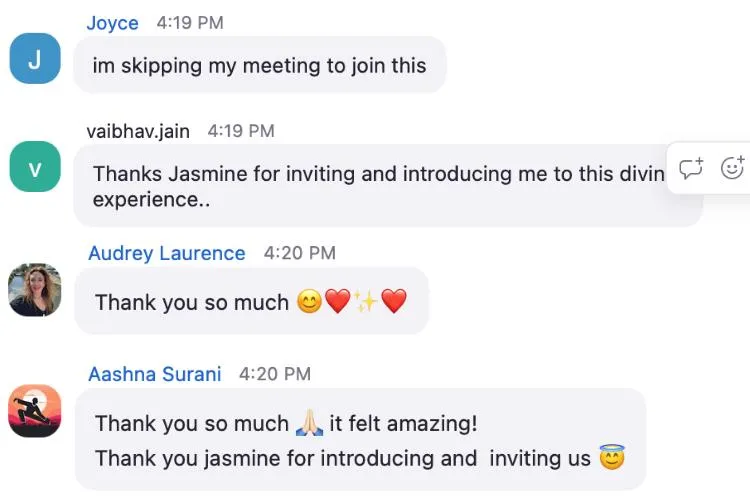Open Aashna Surani's sunset avatar

click(35, 411)
